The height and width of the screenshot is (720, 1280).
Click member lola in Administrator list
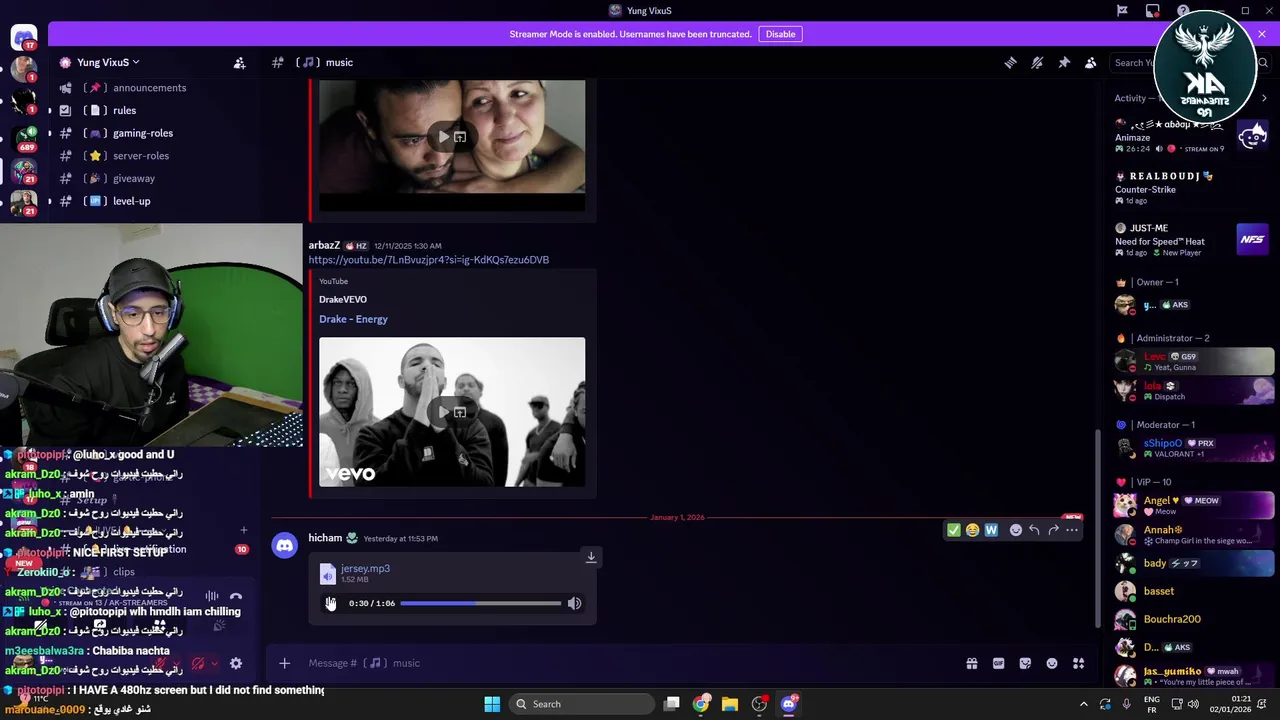[1192, 391]
